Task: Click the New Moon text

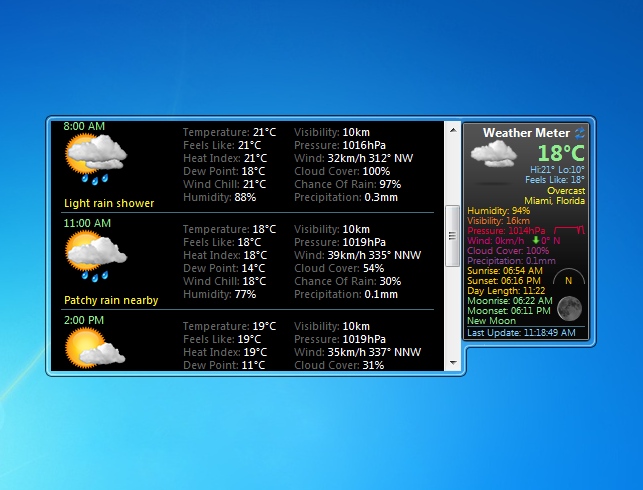Action: (491, 321)
